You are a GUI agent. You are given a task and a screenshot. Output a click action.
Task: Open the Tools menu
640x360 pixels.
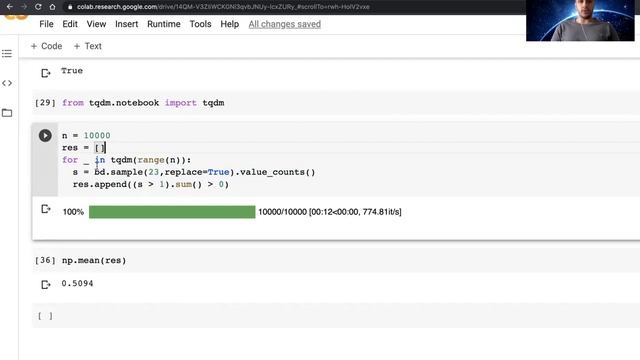(x=200, y=24)
